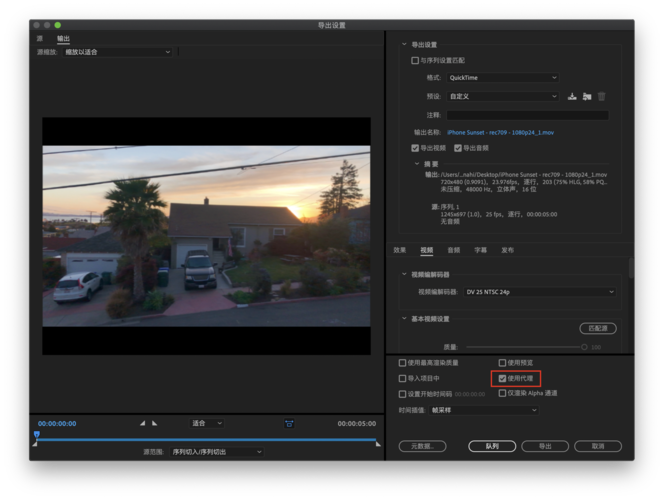This screenshot has width=664, height=500.
Task: Click the out point triangle at timeline end
Action: coord(377,443)
